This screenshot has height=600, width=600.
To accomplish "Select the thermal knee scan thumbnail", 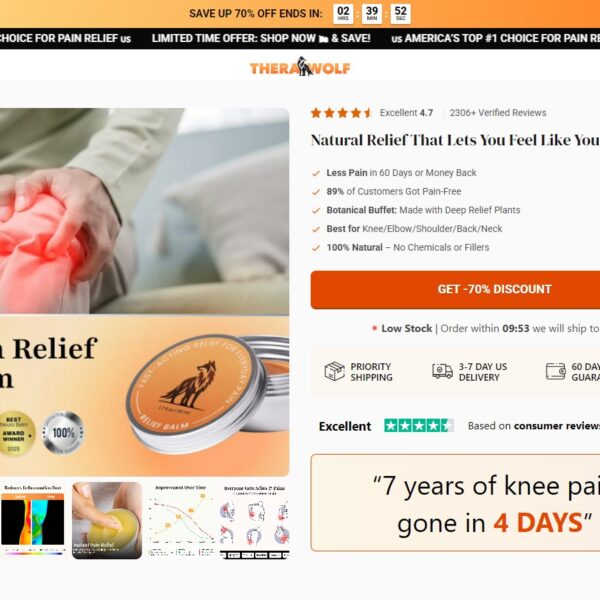I will point(33,520).
